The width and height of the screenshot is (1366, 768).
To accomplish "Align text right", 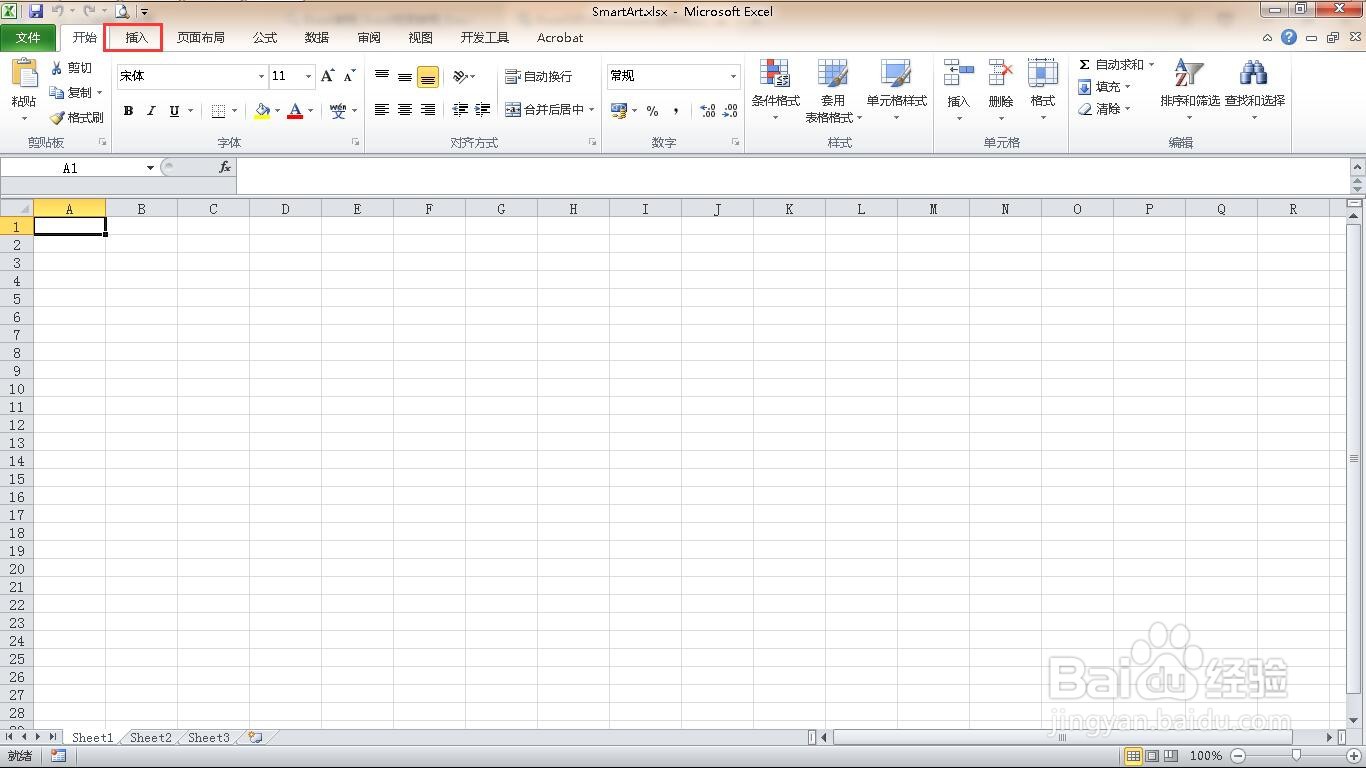I will tap(428, 110).
